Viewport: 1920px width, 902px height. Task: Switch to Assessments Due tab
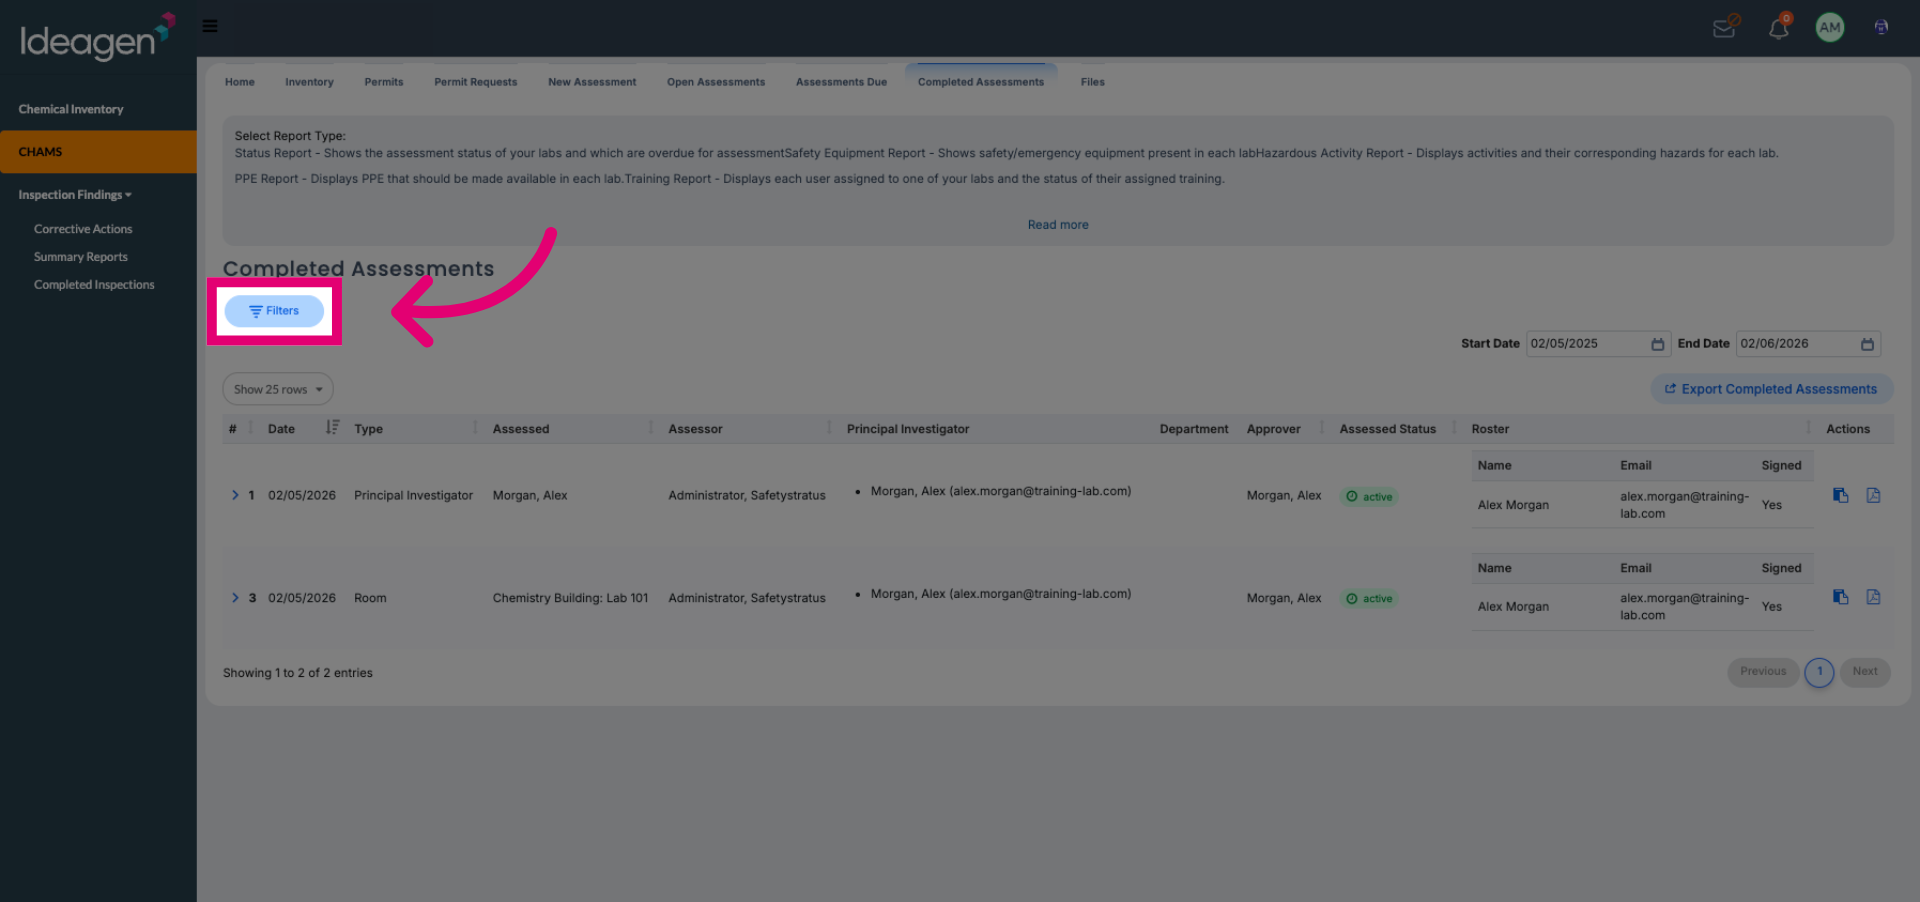coord(841,82)
